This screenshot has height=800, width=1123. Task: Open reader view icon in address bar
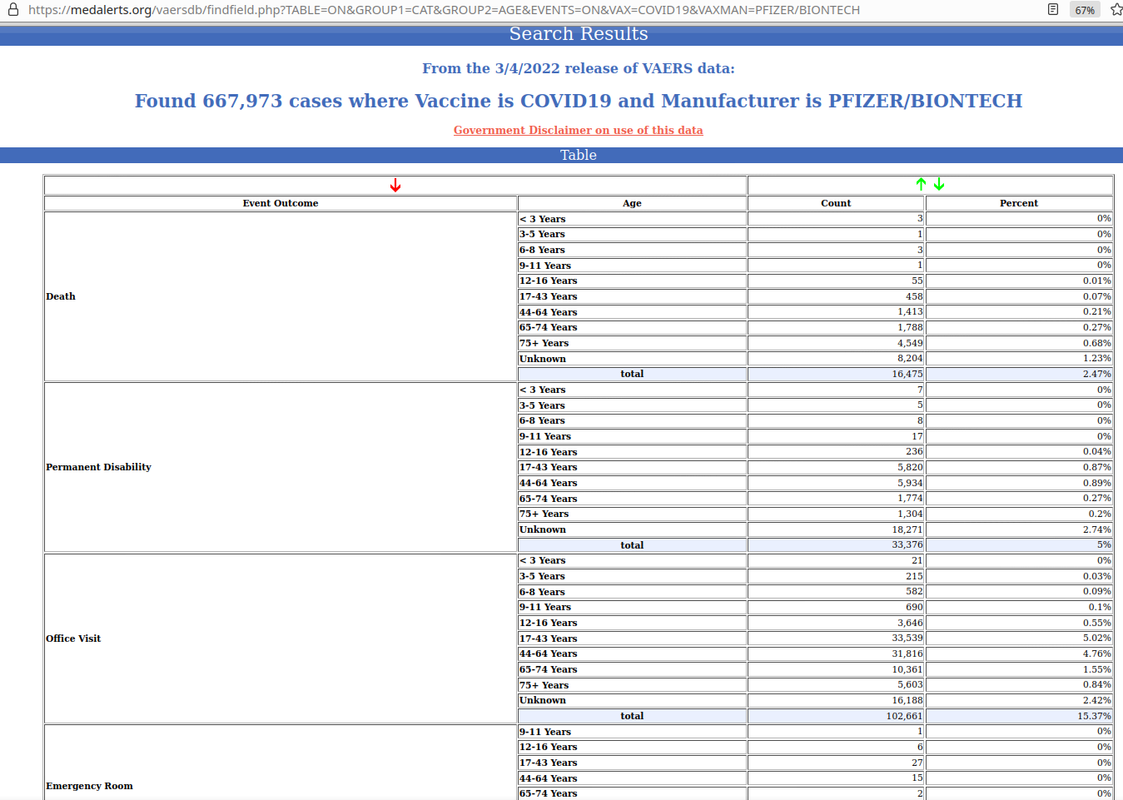click(1053, 10)
